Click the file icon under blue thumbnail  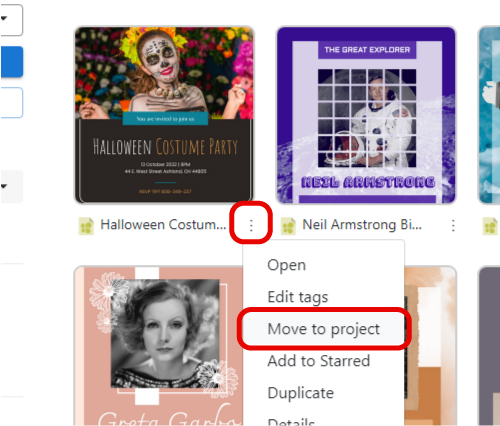(x=490, y=226)
